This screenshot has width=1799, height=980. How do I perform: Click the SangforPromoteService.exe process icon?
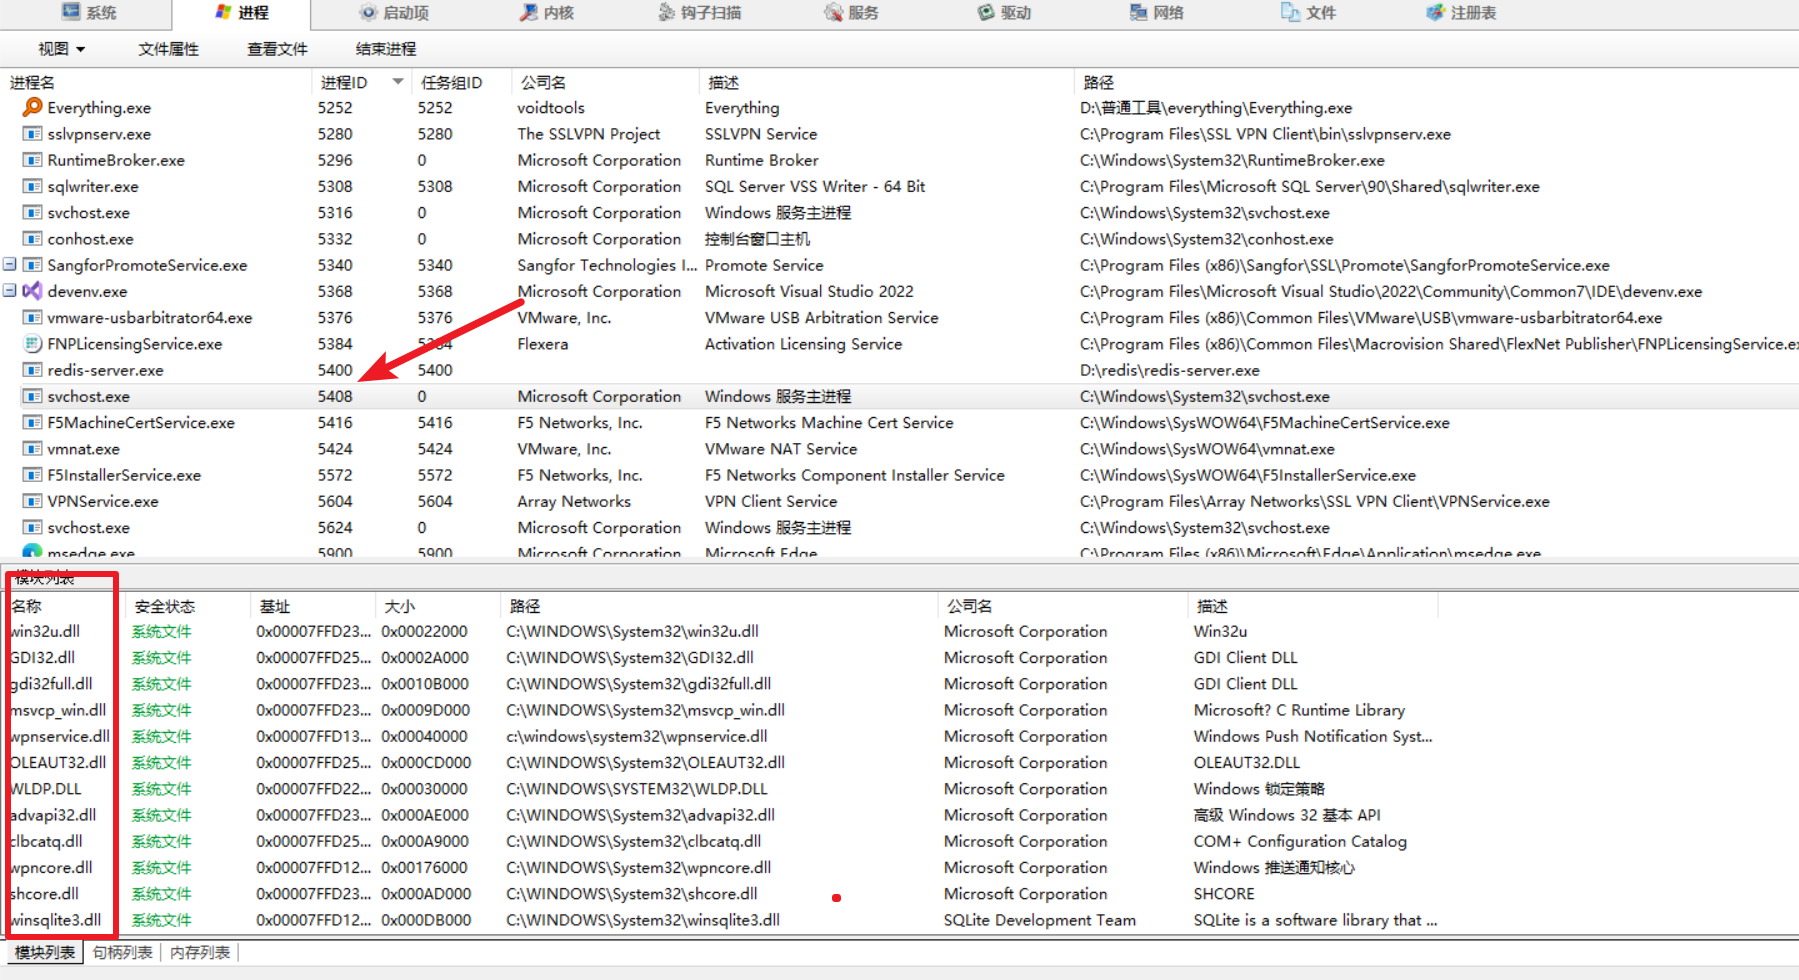point(32,265)
